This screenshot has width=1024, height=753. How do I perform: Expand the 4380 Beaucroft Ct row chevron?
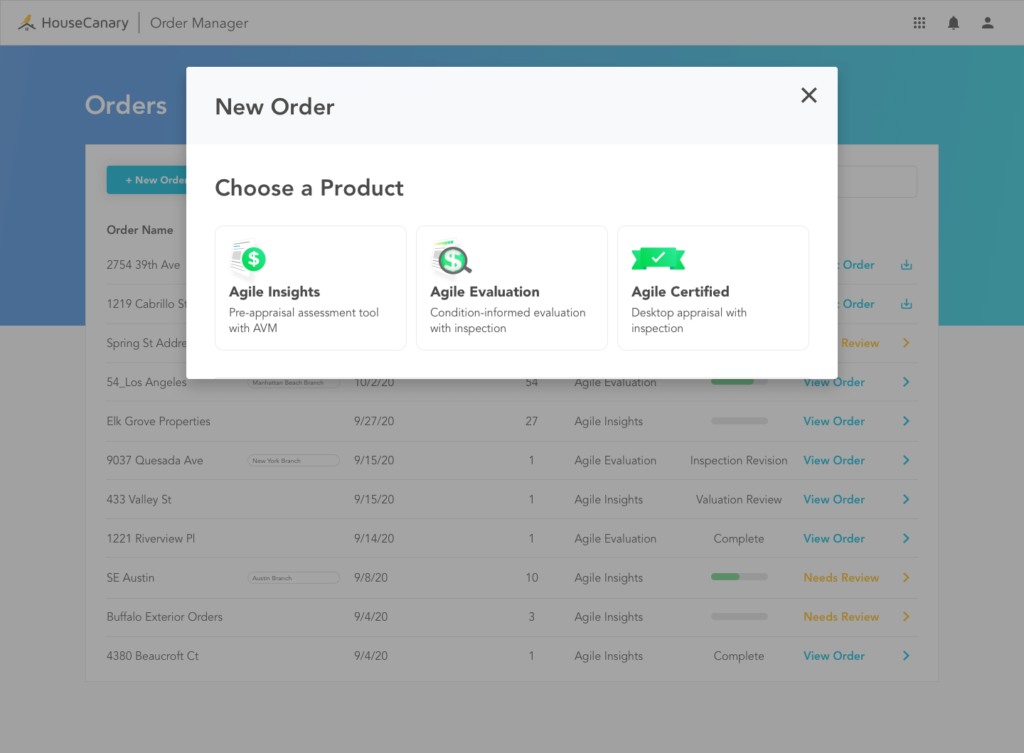(906, 656)
